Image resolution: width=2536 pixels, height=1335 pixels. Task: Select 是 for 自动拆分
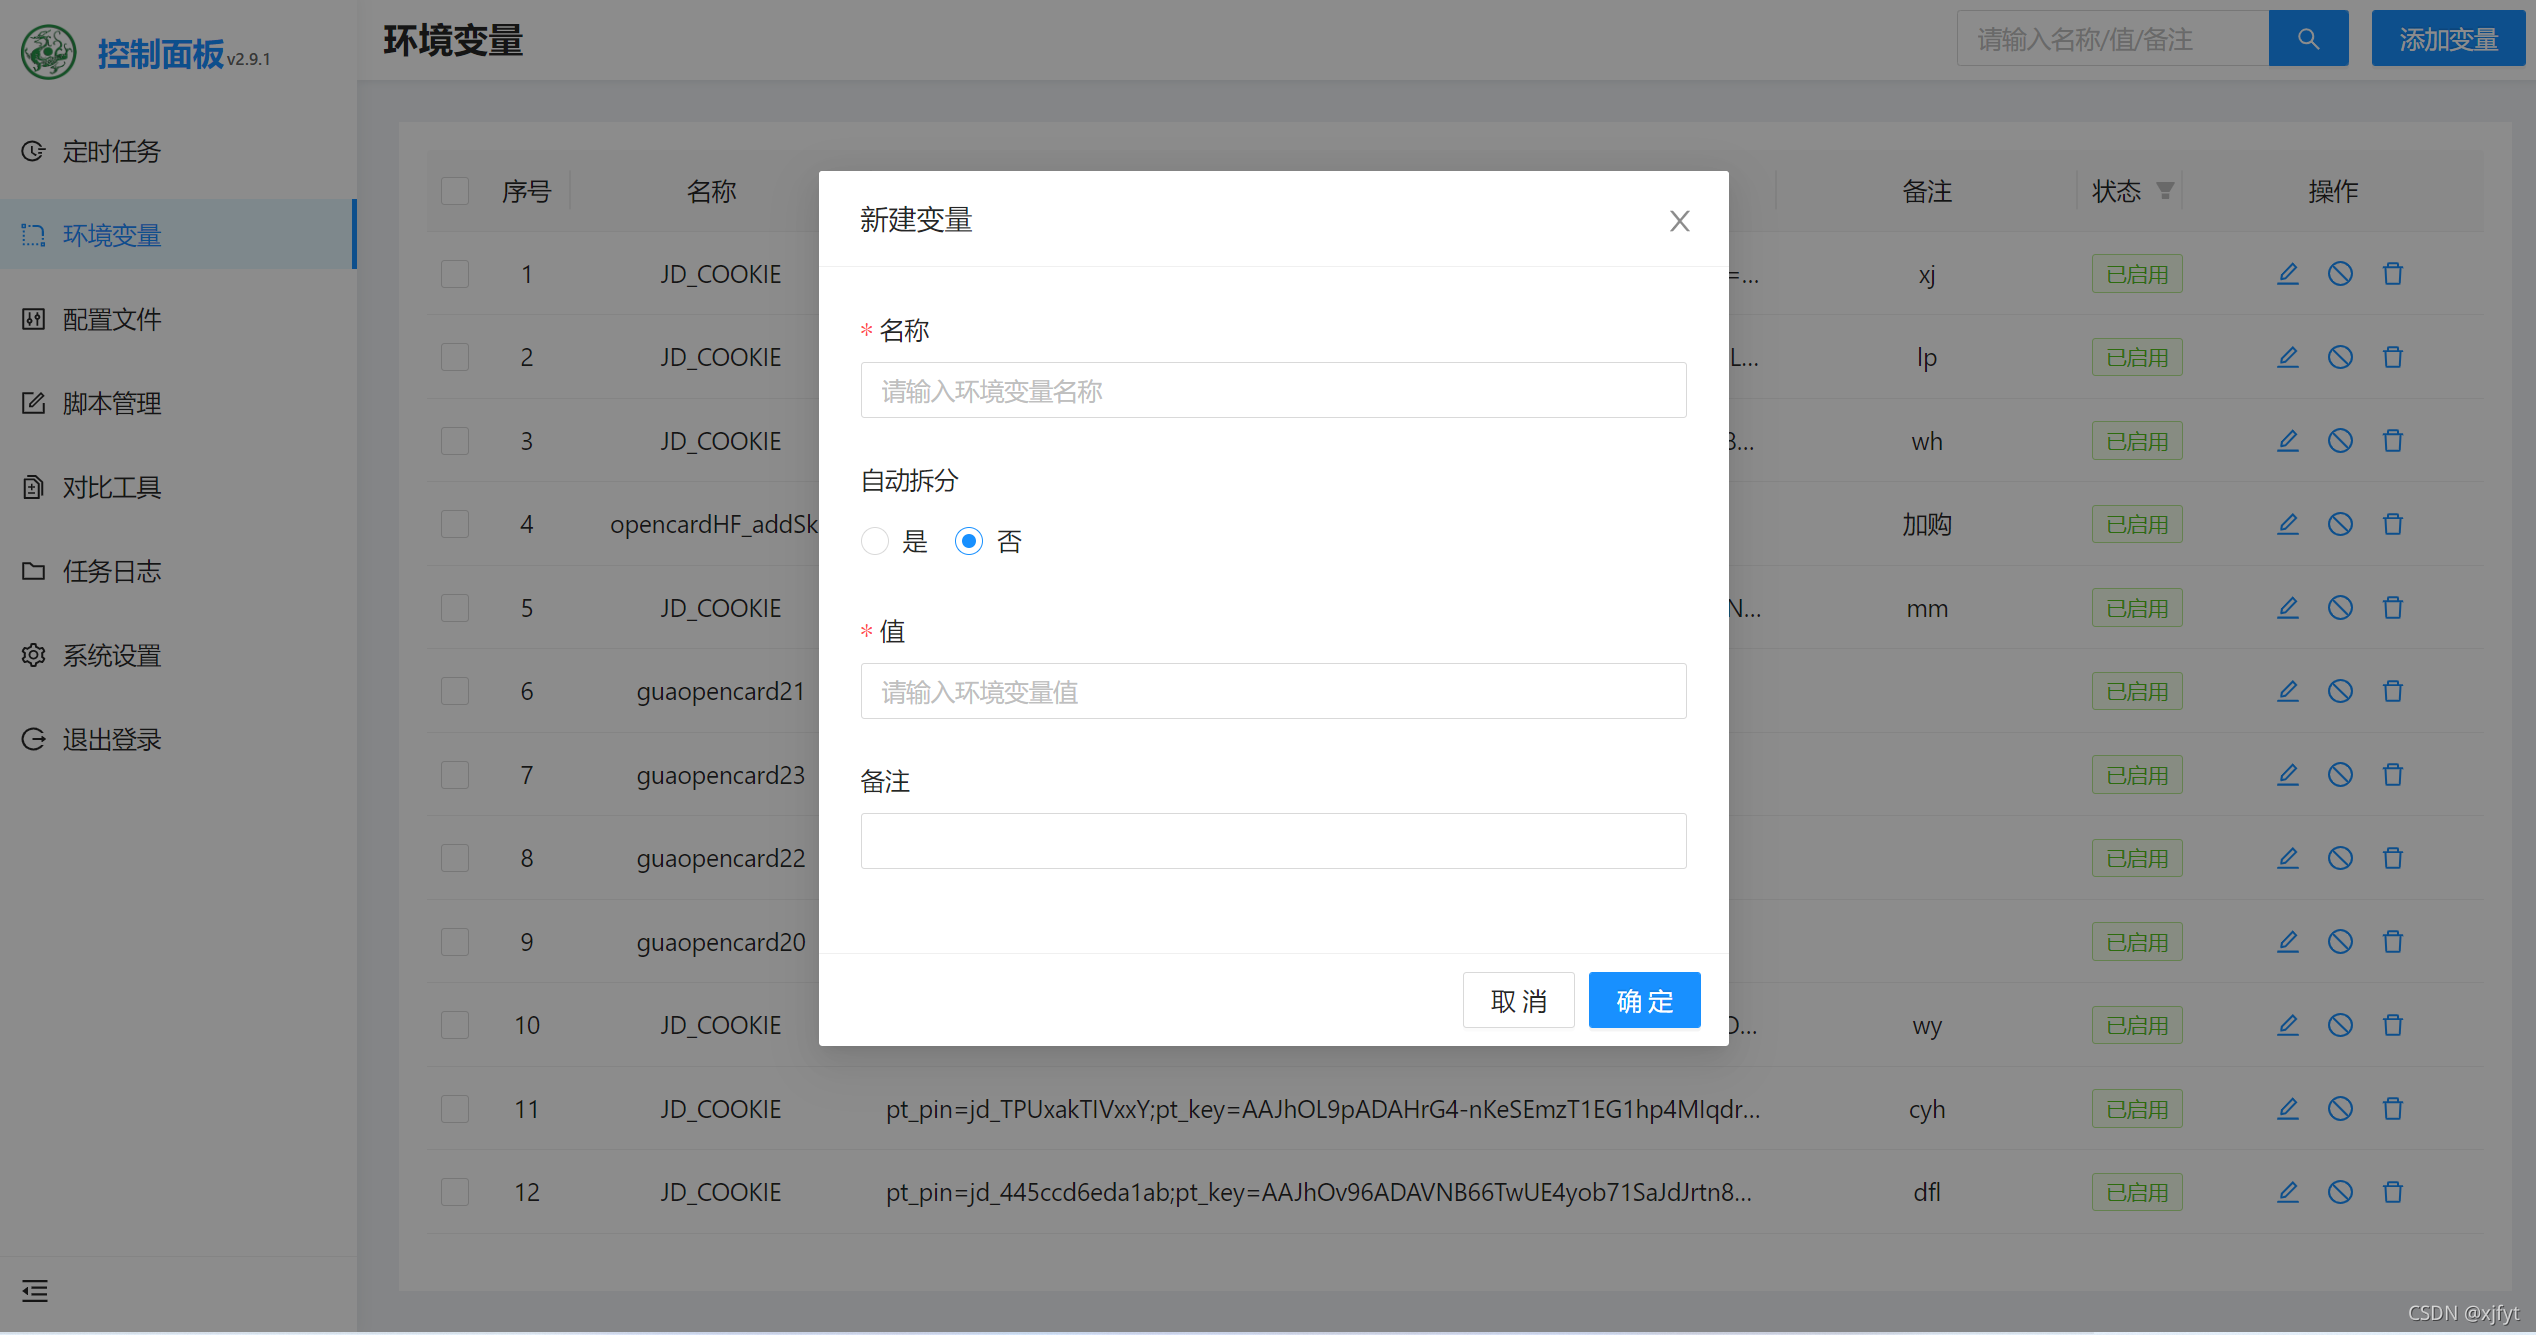(875, 541)
